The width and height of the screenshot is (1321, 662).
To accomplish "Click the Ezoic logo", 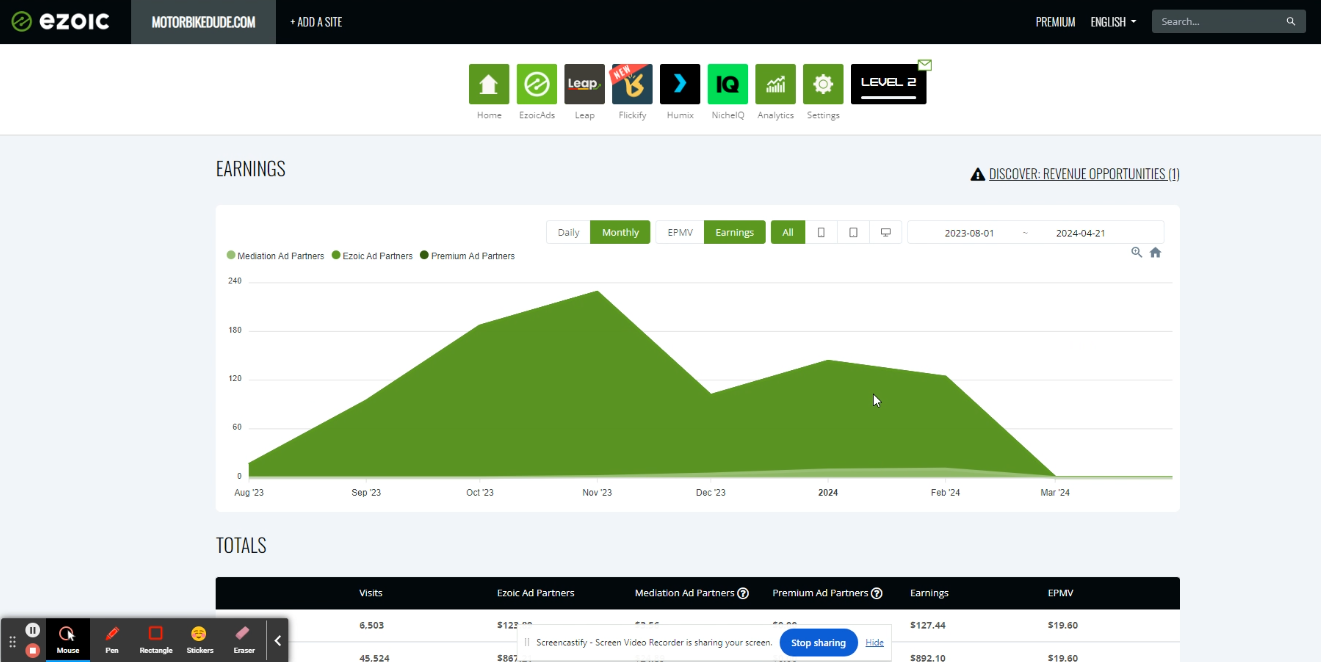I will 60,21.
